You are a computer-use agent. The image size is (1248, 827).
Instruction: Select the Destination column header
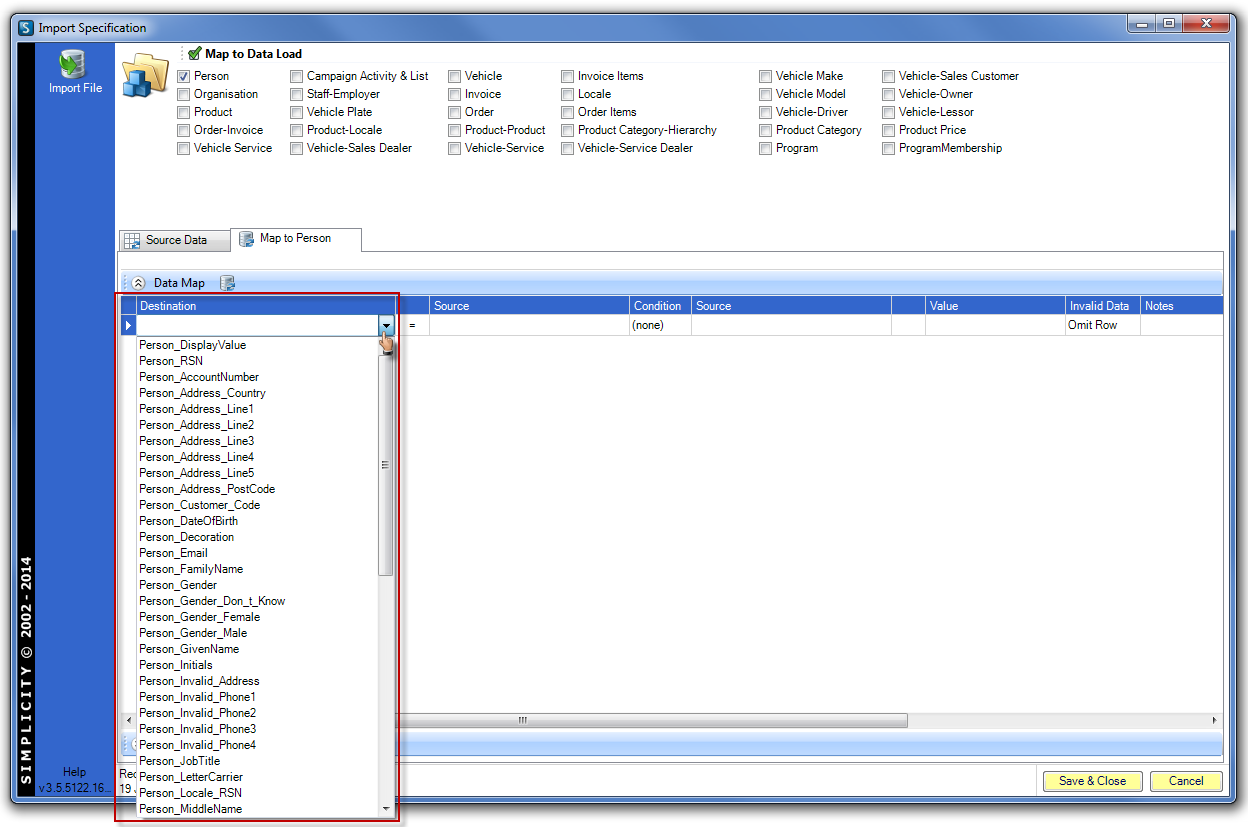click(x=267, y=306)
